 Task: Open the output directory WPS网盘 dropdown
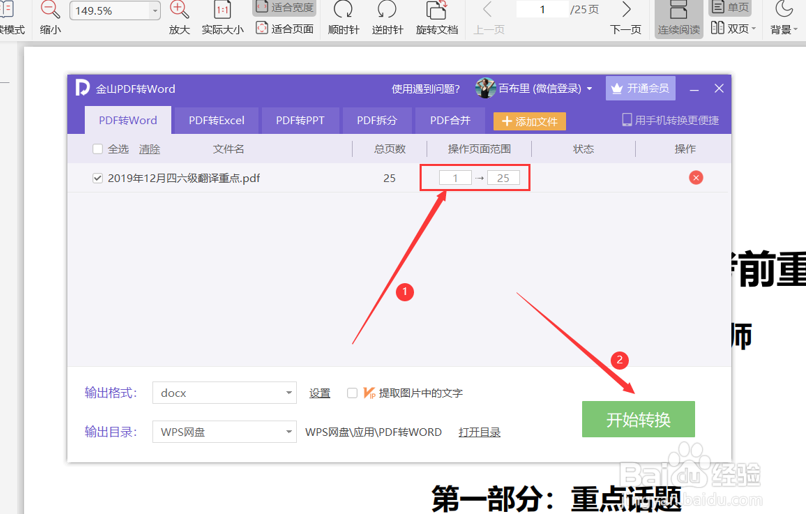(x=224, y=432)
